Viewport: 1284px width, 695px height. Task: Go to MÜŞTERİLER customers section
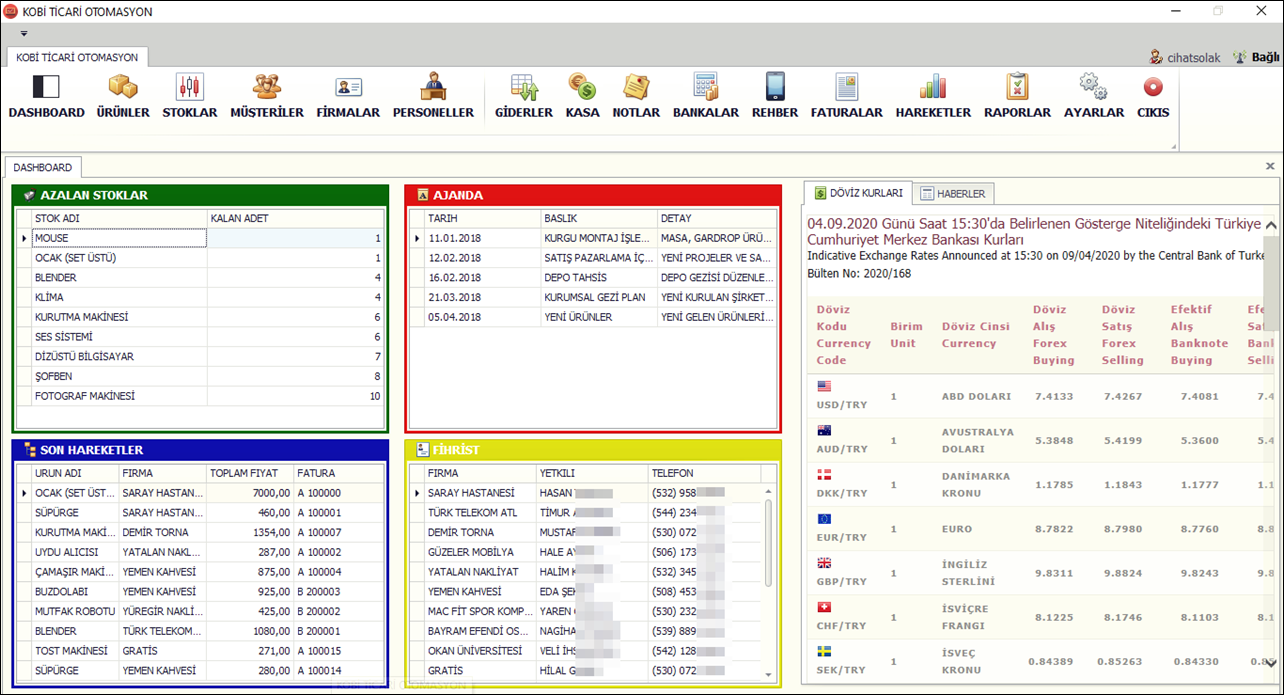pos(266,96)
